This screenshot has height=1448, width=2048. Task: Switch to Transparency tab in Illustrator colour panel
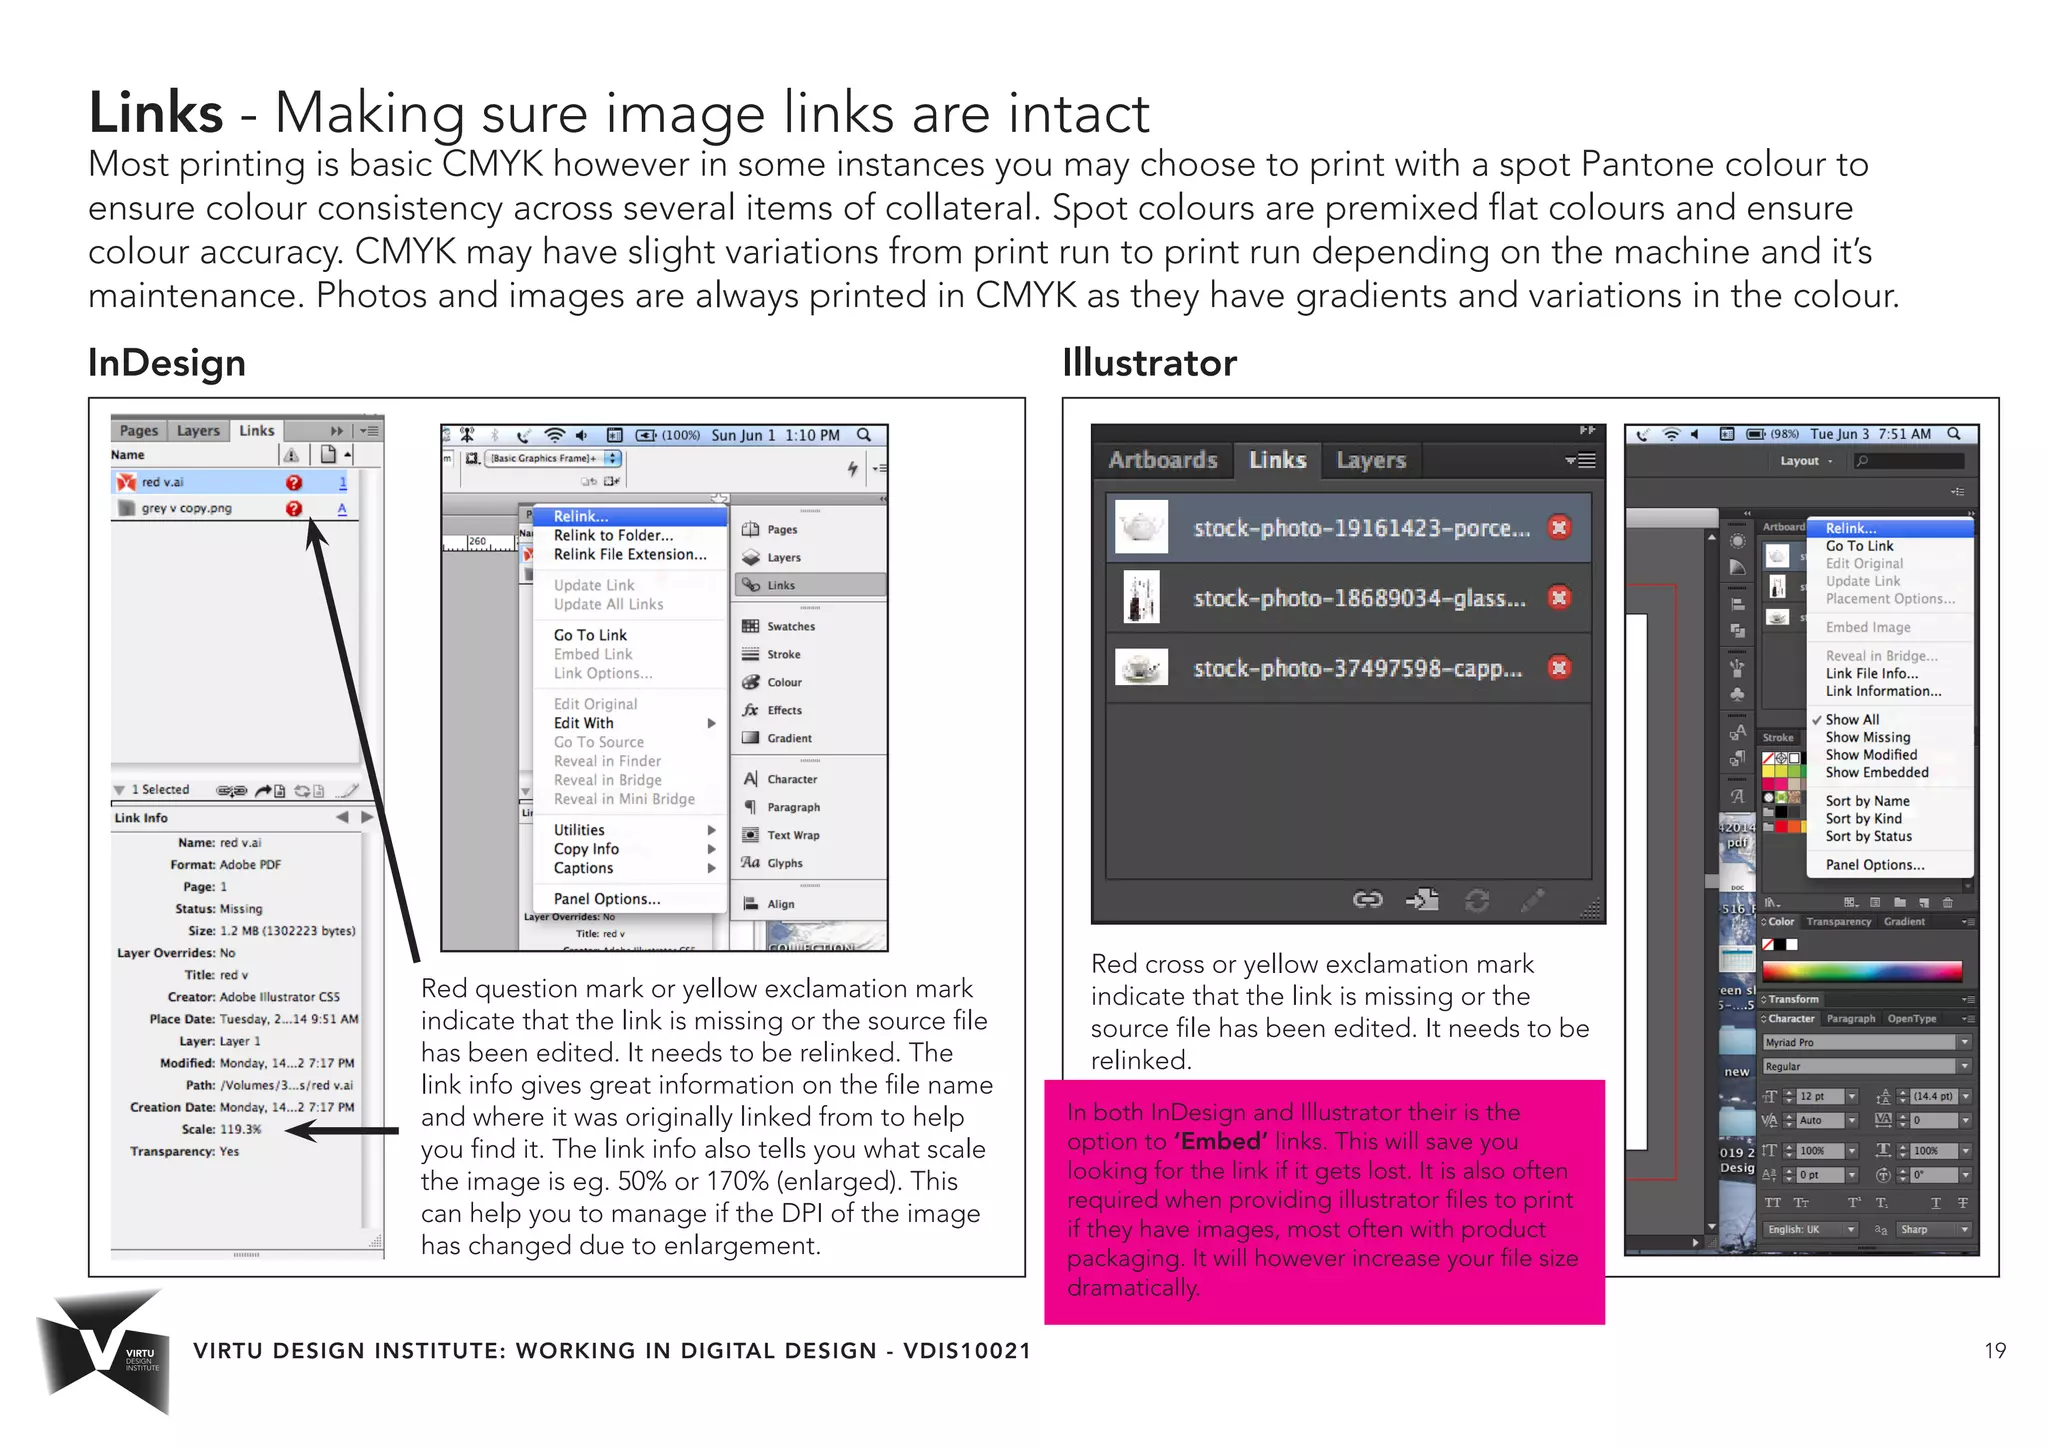pyautogui.click(x=1838, y=922)
